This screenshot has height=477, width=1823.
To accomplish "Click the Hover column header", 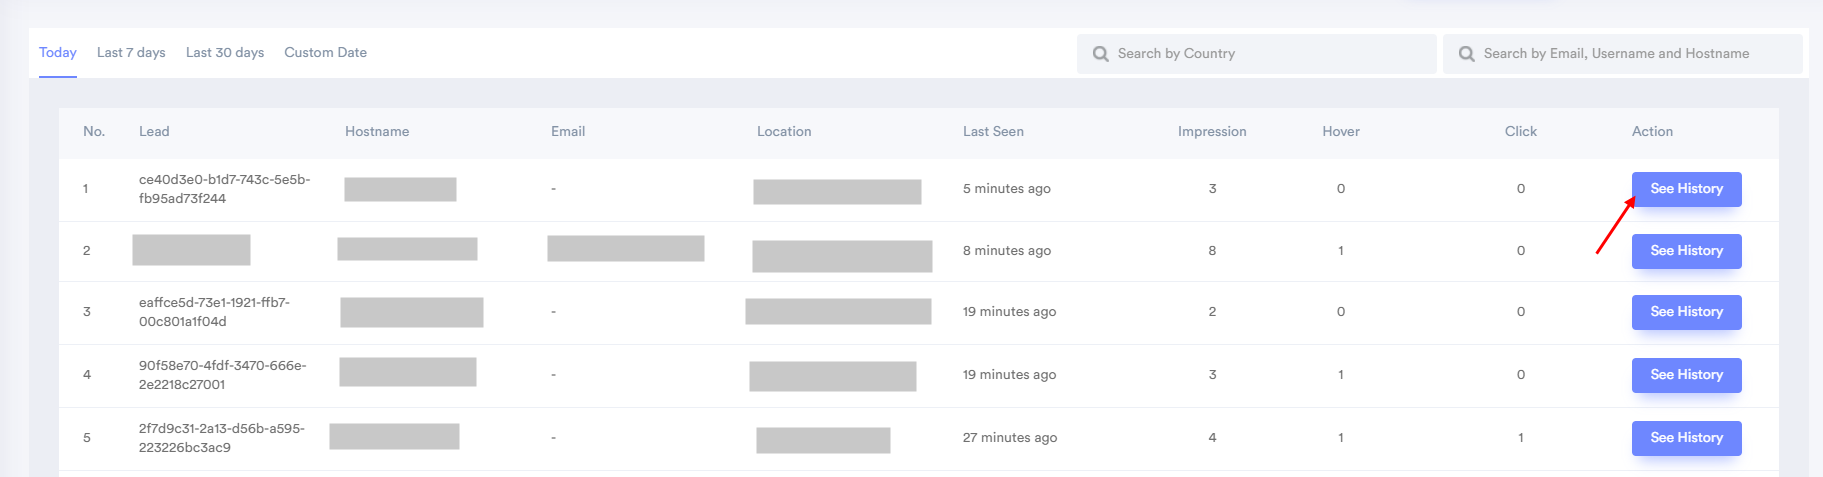I will click(1341, 132).
